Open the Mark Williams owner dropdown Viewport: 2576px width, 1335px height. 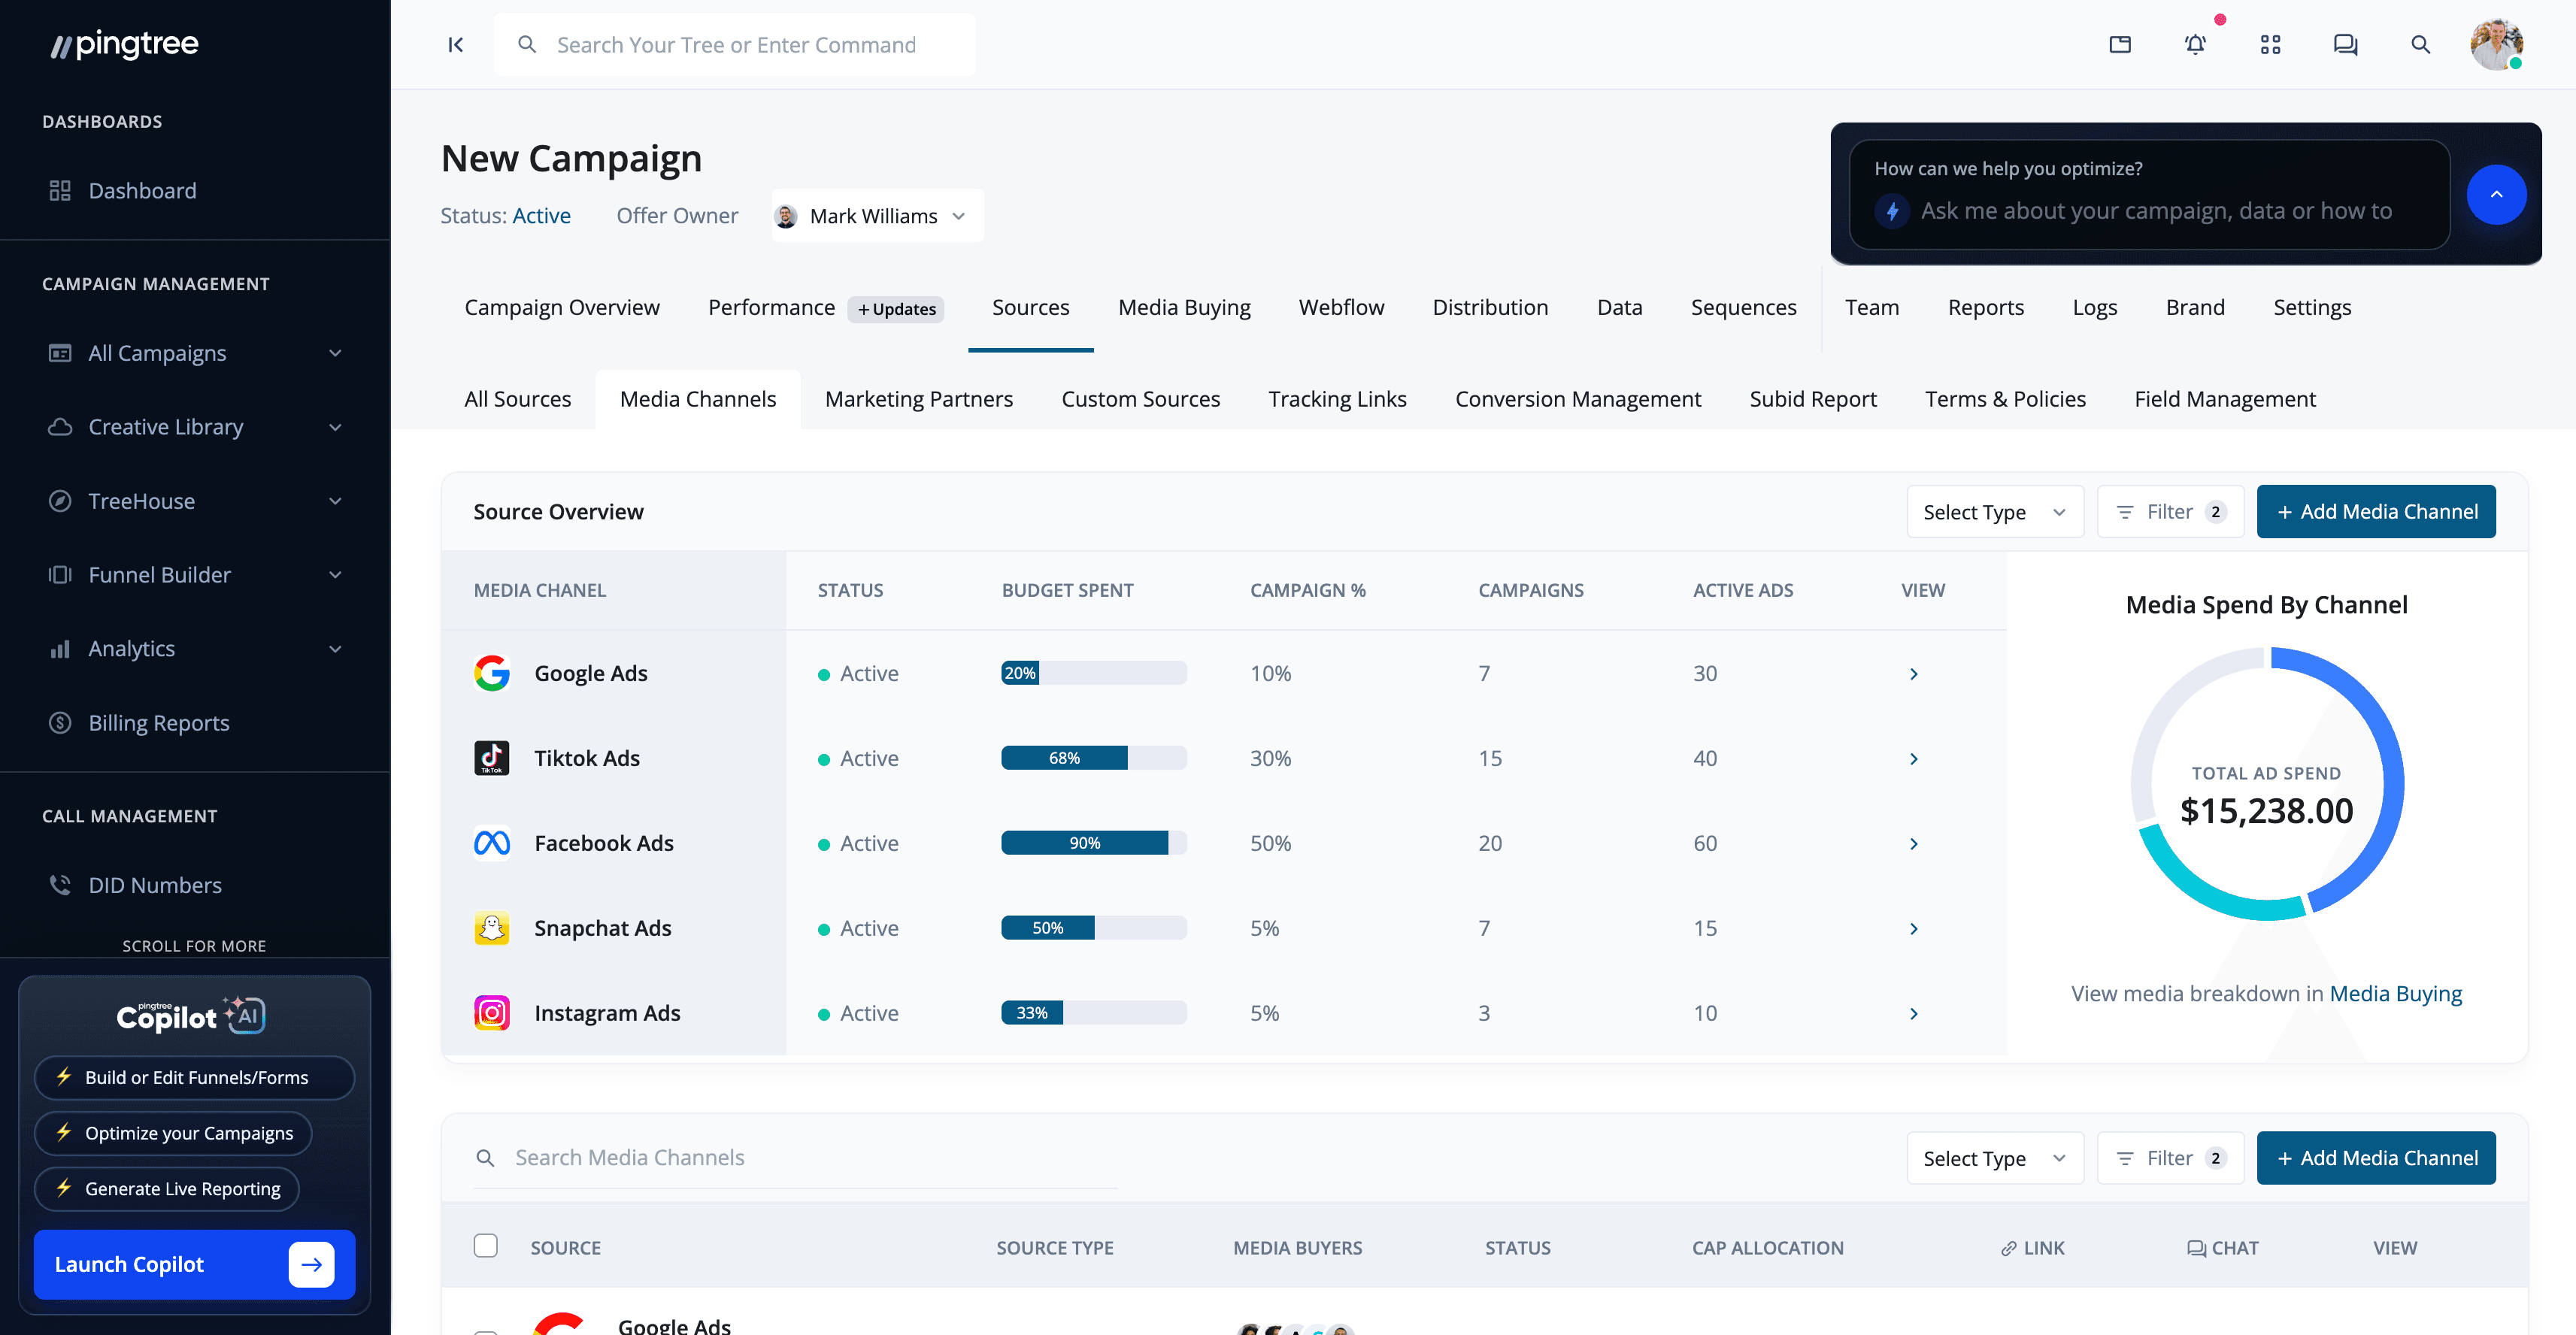877,216
